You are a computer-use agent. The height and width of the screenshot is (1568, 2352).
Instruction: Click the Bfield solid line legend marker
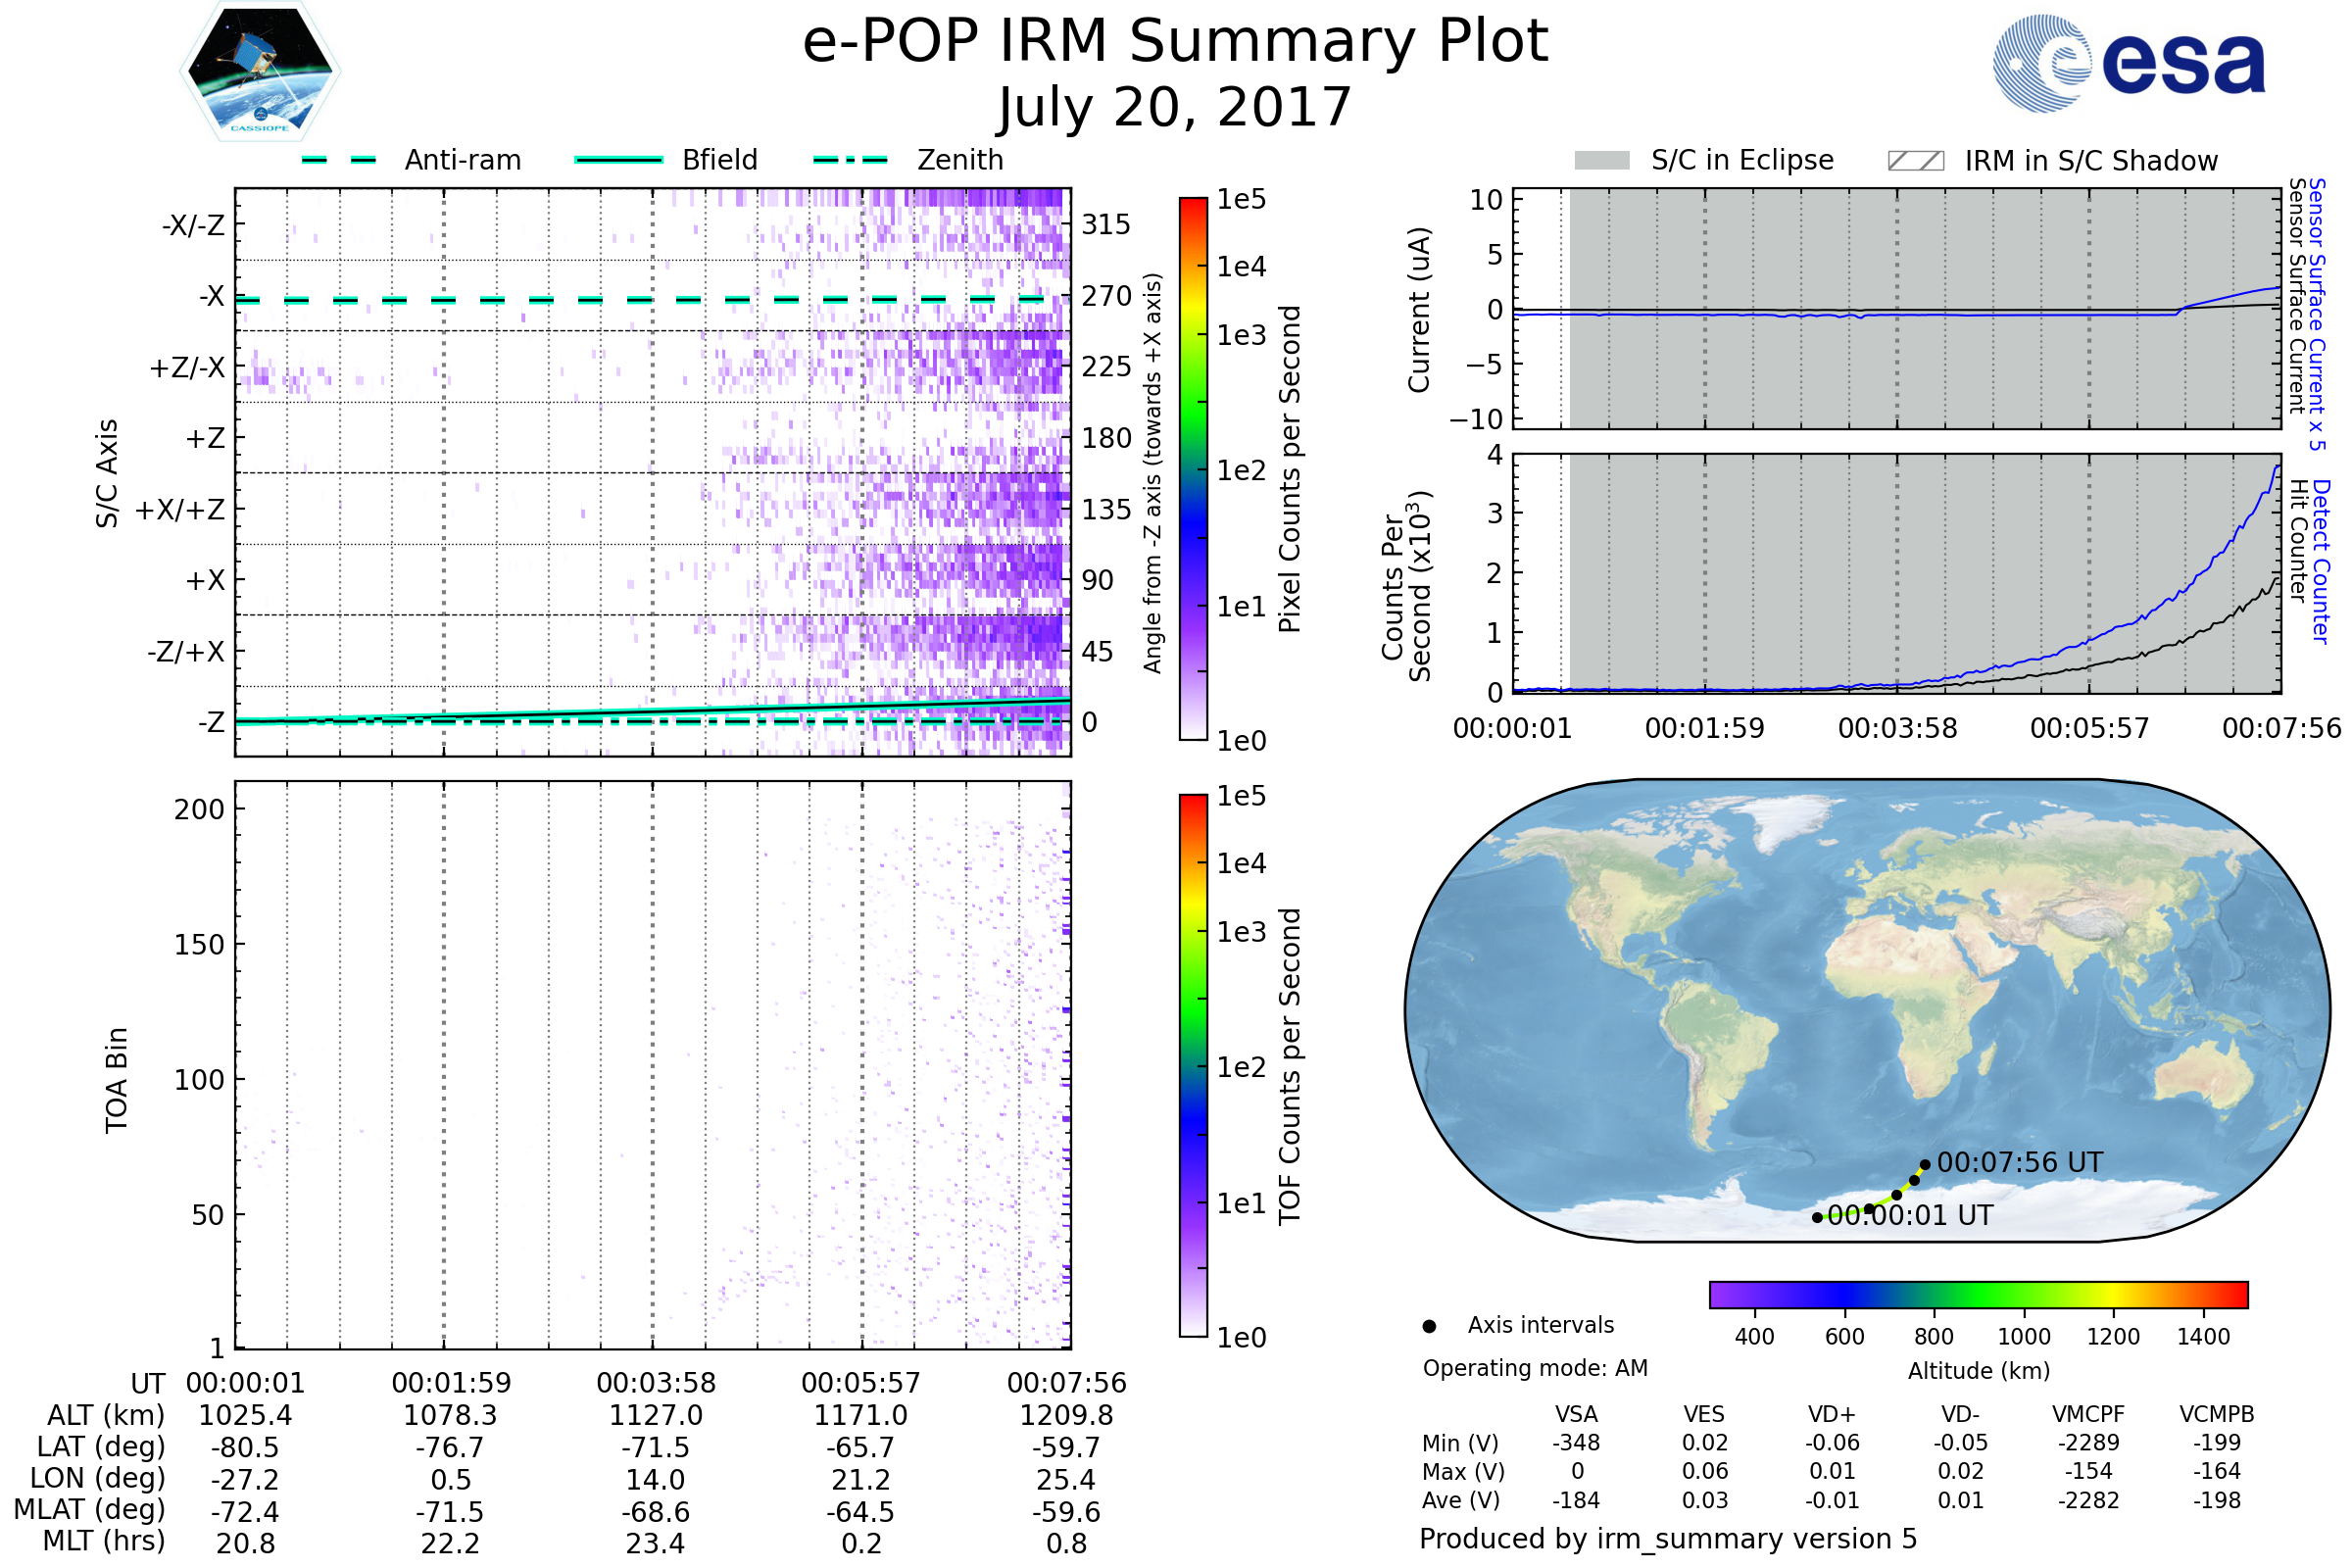(x=619, y=160)
